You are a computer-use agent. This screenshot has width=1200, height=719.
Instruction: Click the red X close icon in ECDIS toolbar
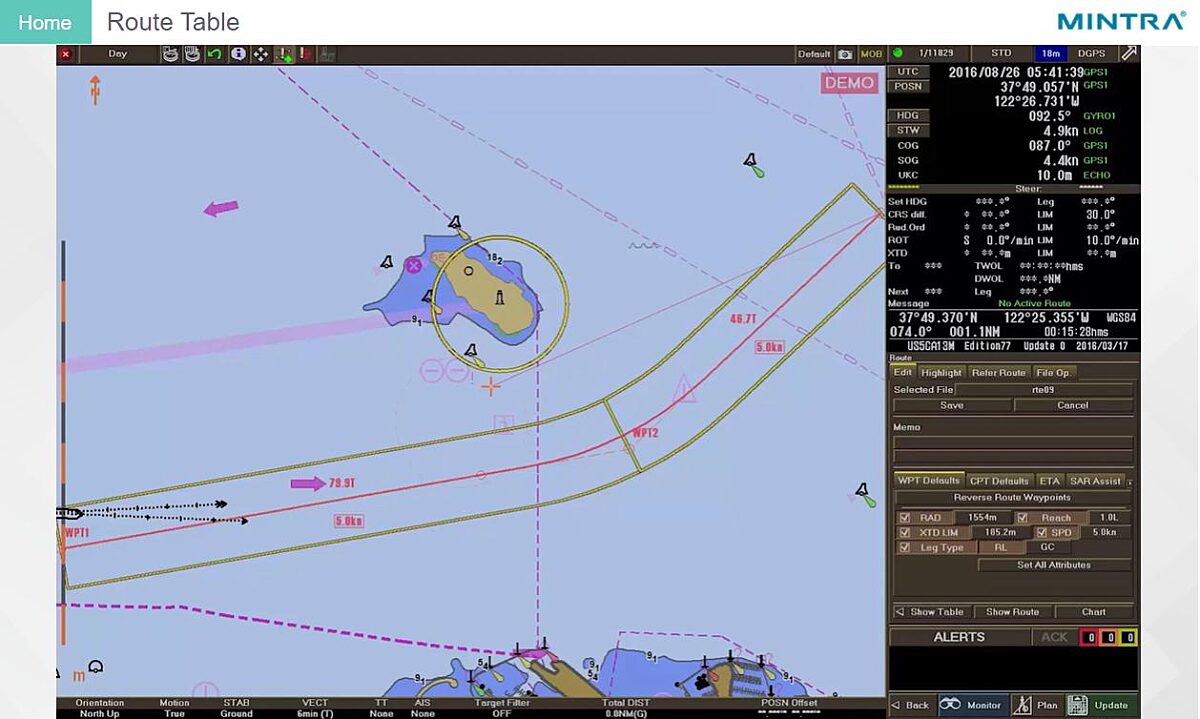point(66,54)
